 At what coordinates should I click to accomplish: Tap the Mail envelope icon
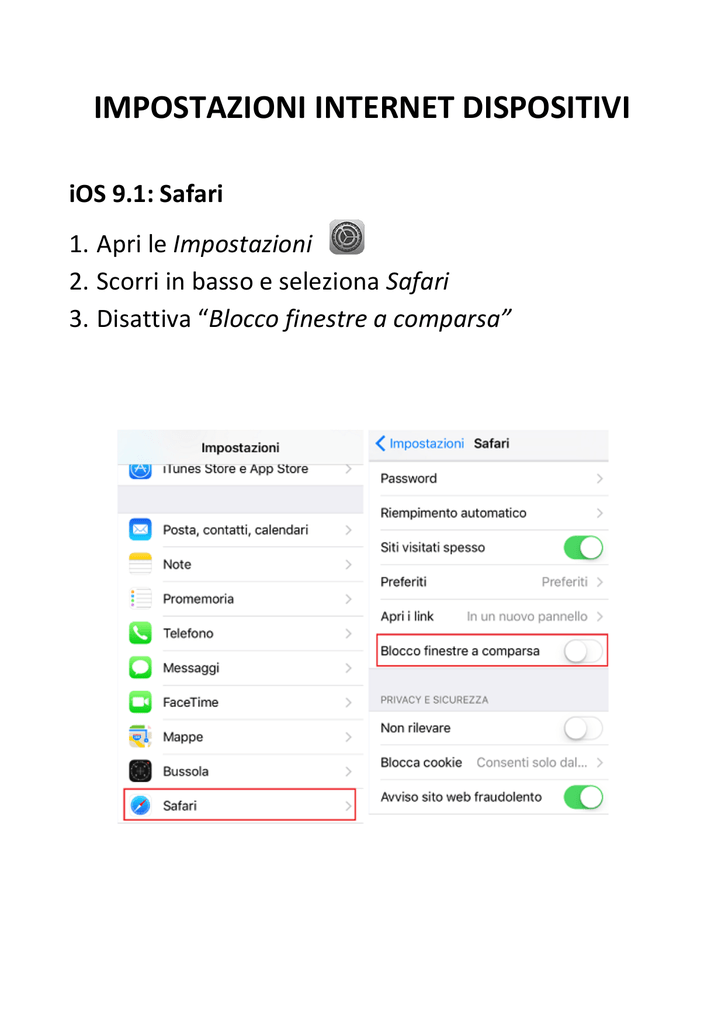140,529
